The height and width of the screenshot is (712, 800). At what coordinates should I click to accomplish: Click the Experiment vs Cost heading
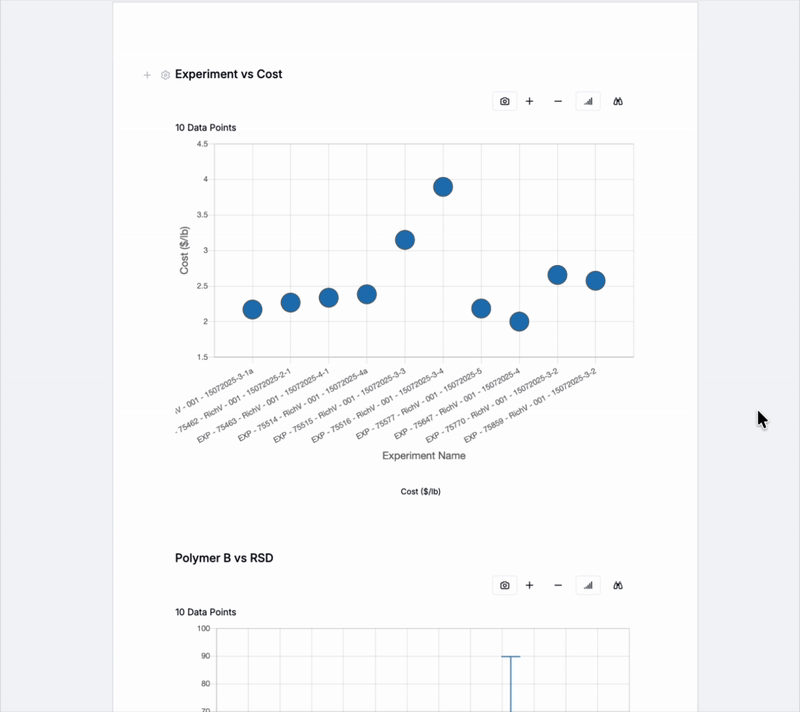pyautogui.click(x=228, y=74)
